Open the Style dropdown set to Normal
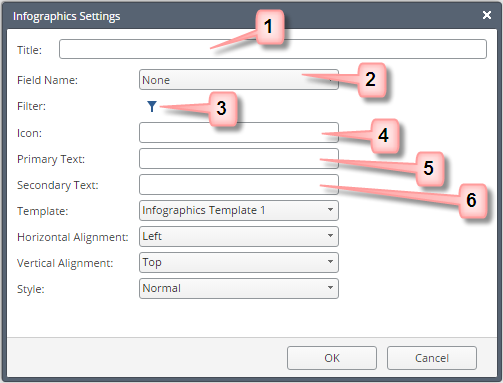Viewport: 503px width, 383px height. click(x=239, y=288)
